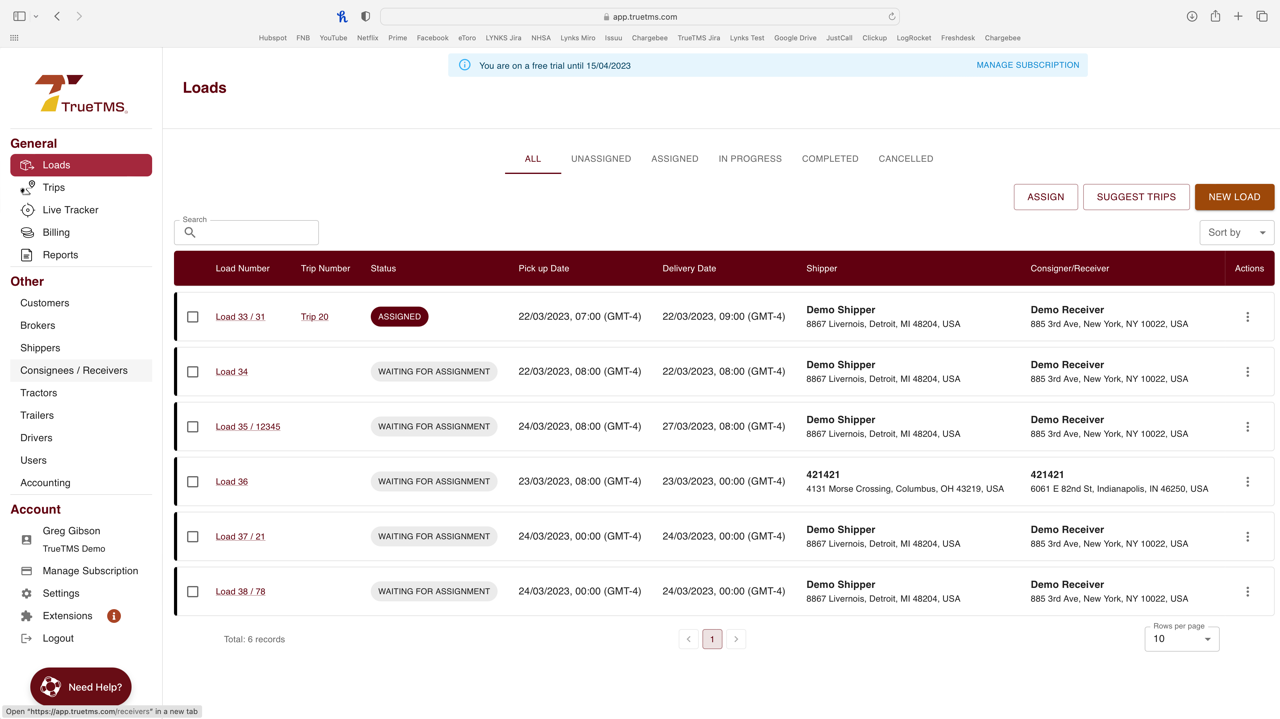The image size is (1280, 719).
Task: Click the Trips route icon
Action: pyautogui.click(x=27, y=188)
